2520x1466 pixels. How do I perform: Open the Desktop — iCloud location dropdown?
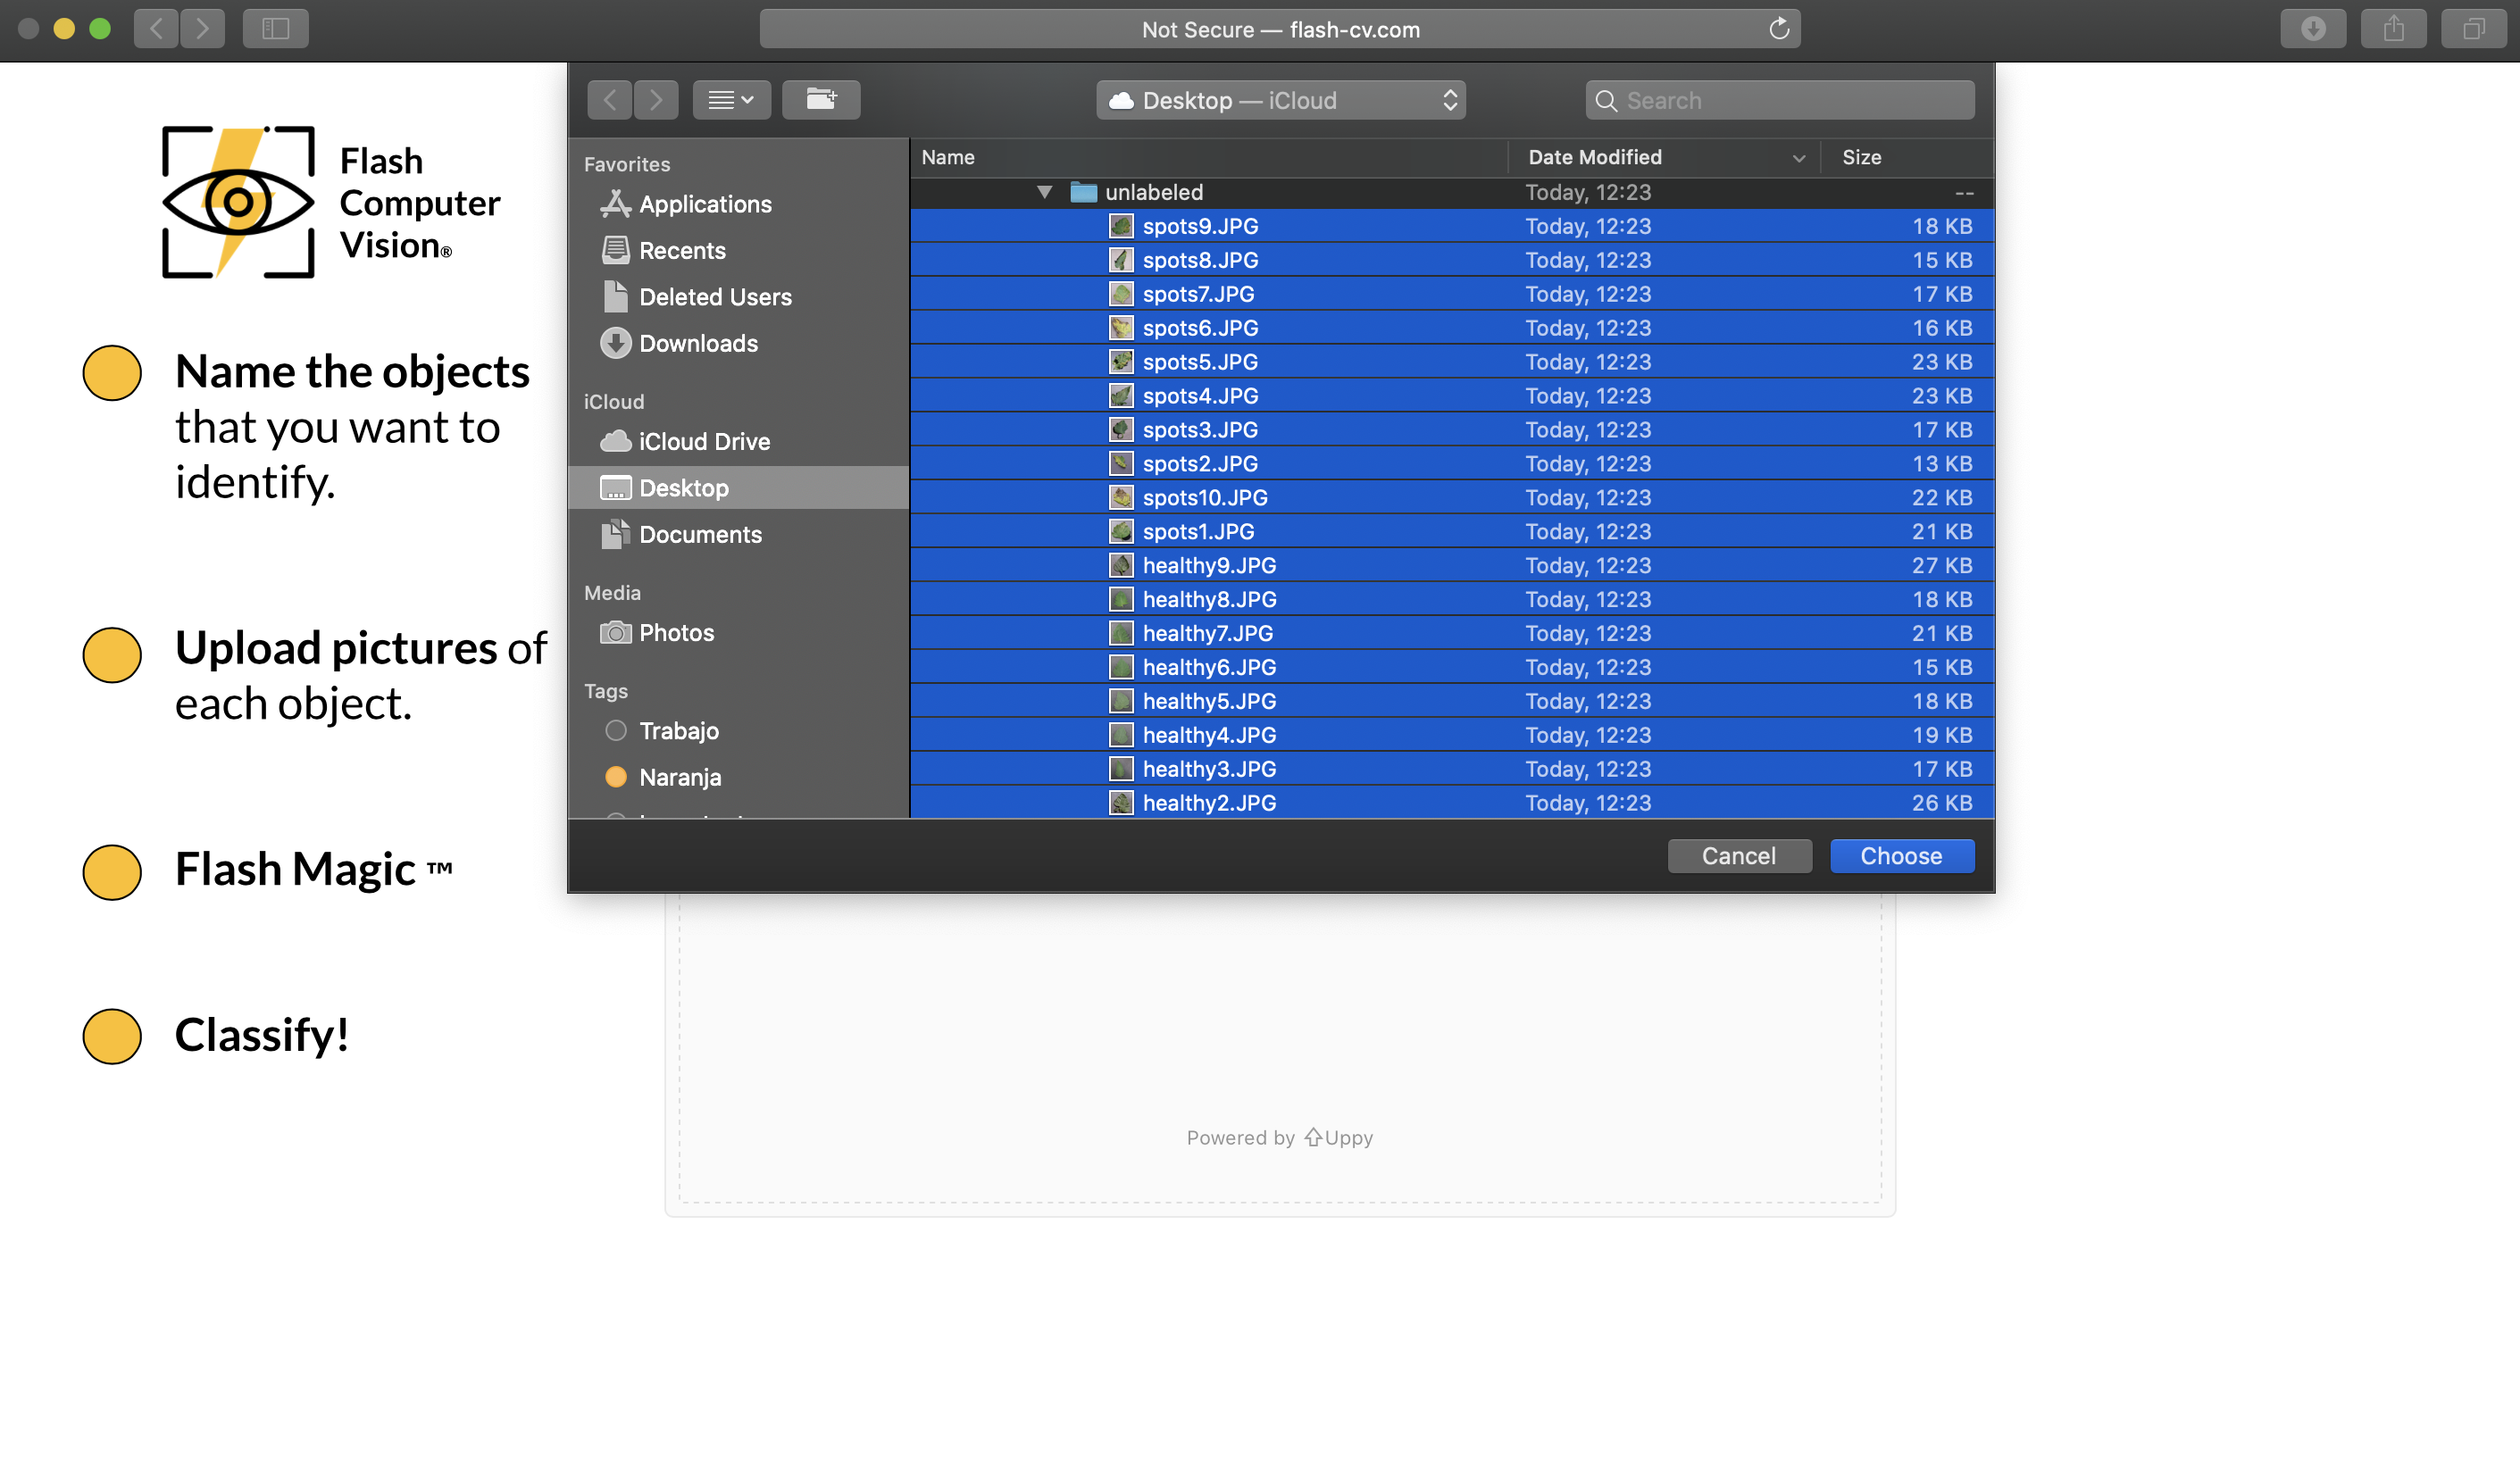[1280, 100]
